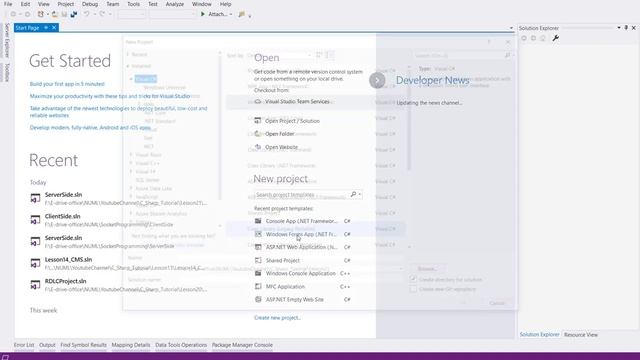Image resolution: width=640 pixels, height=360 pixels.
Task: Switch to Package Manager Console tab
Action: tap(242, 345)
